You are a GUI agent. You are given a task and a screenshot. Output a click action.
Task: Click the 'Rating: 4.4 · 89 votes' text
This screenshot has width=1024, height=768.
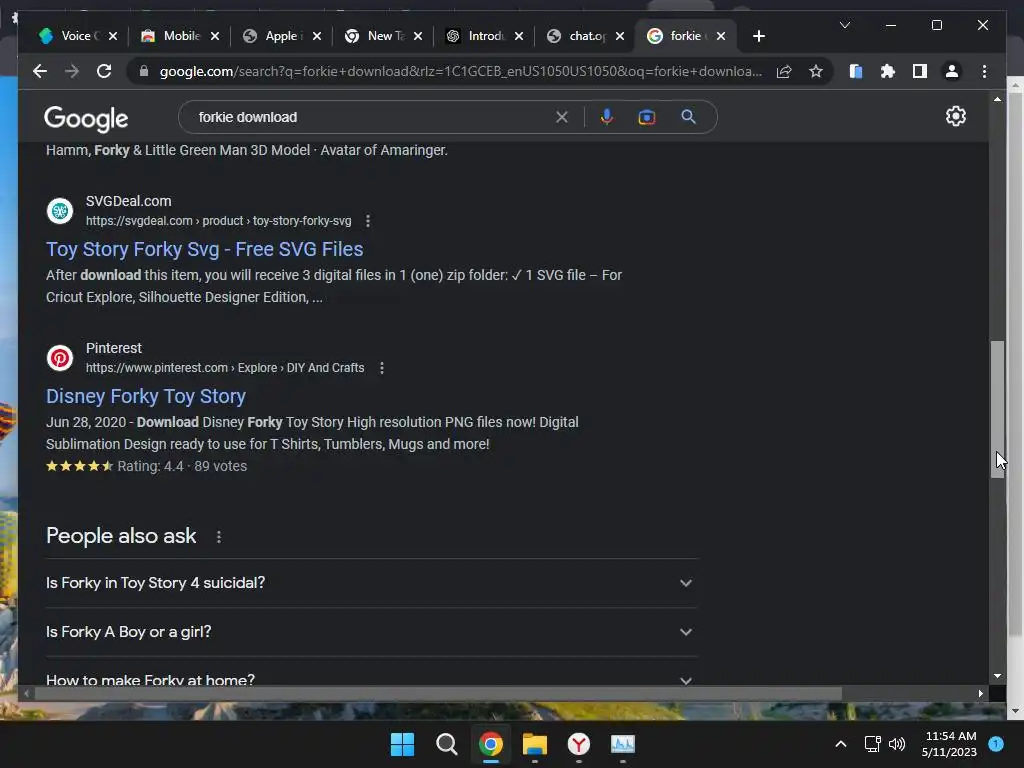click(x=182, y=466)
